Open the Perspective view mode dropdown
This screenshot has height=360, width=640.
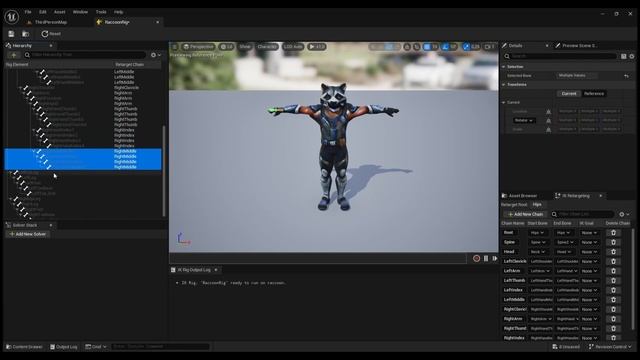198,47
